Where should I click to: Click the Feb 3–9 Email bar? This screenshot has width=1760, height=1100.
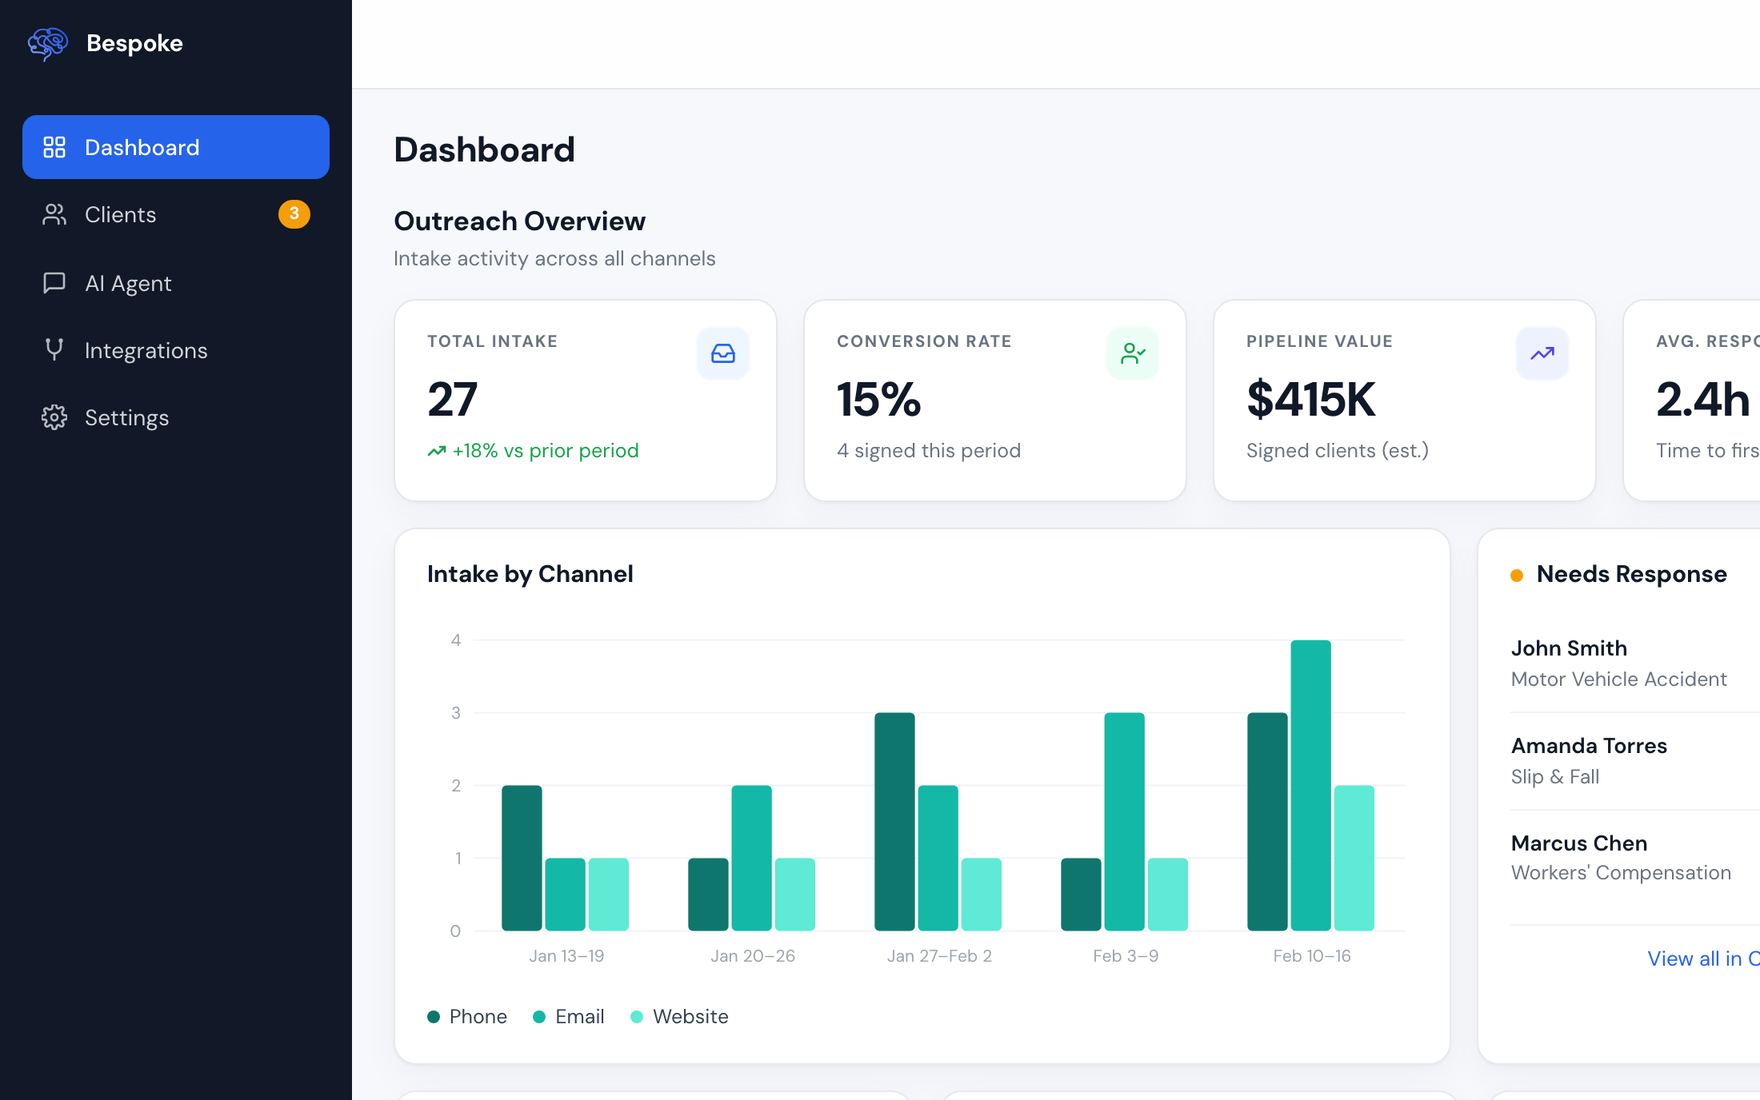[1124, 822]
